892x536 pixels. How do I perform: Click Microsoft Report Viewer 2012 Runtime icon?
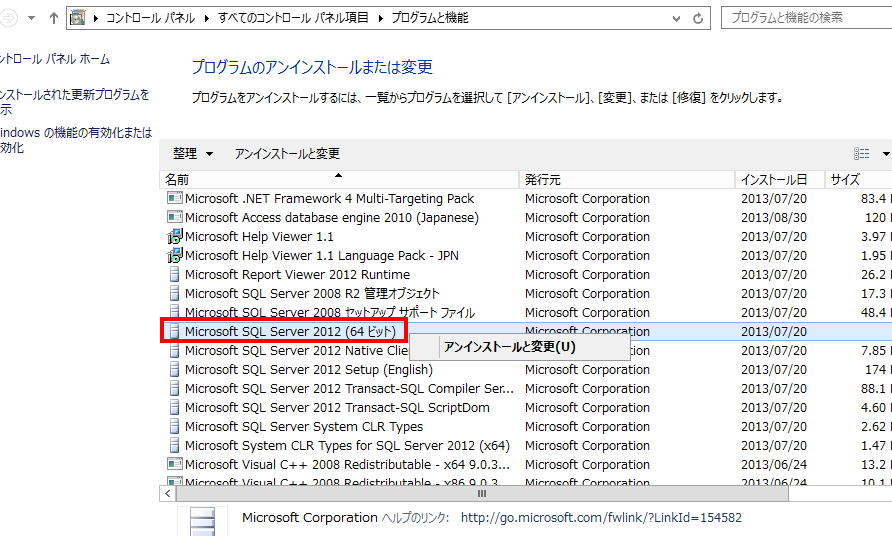coord(174,275)
